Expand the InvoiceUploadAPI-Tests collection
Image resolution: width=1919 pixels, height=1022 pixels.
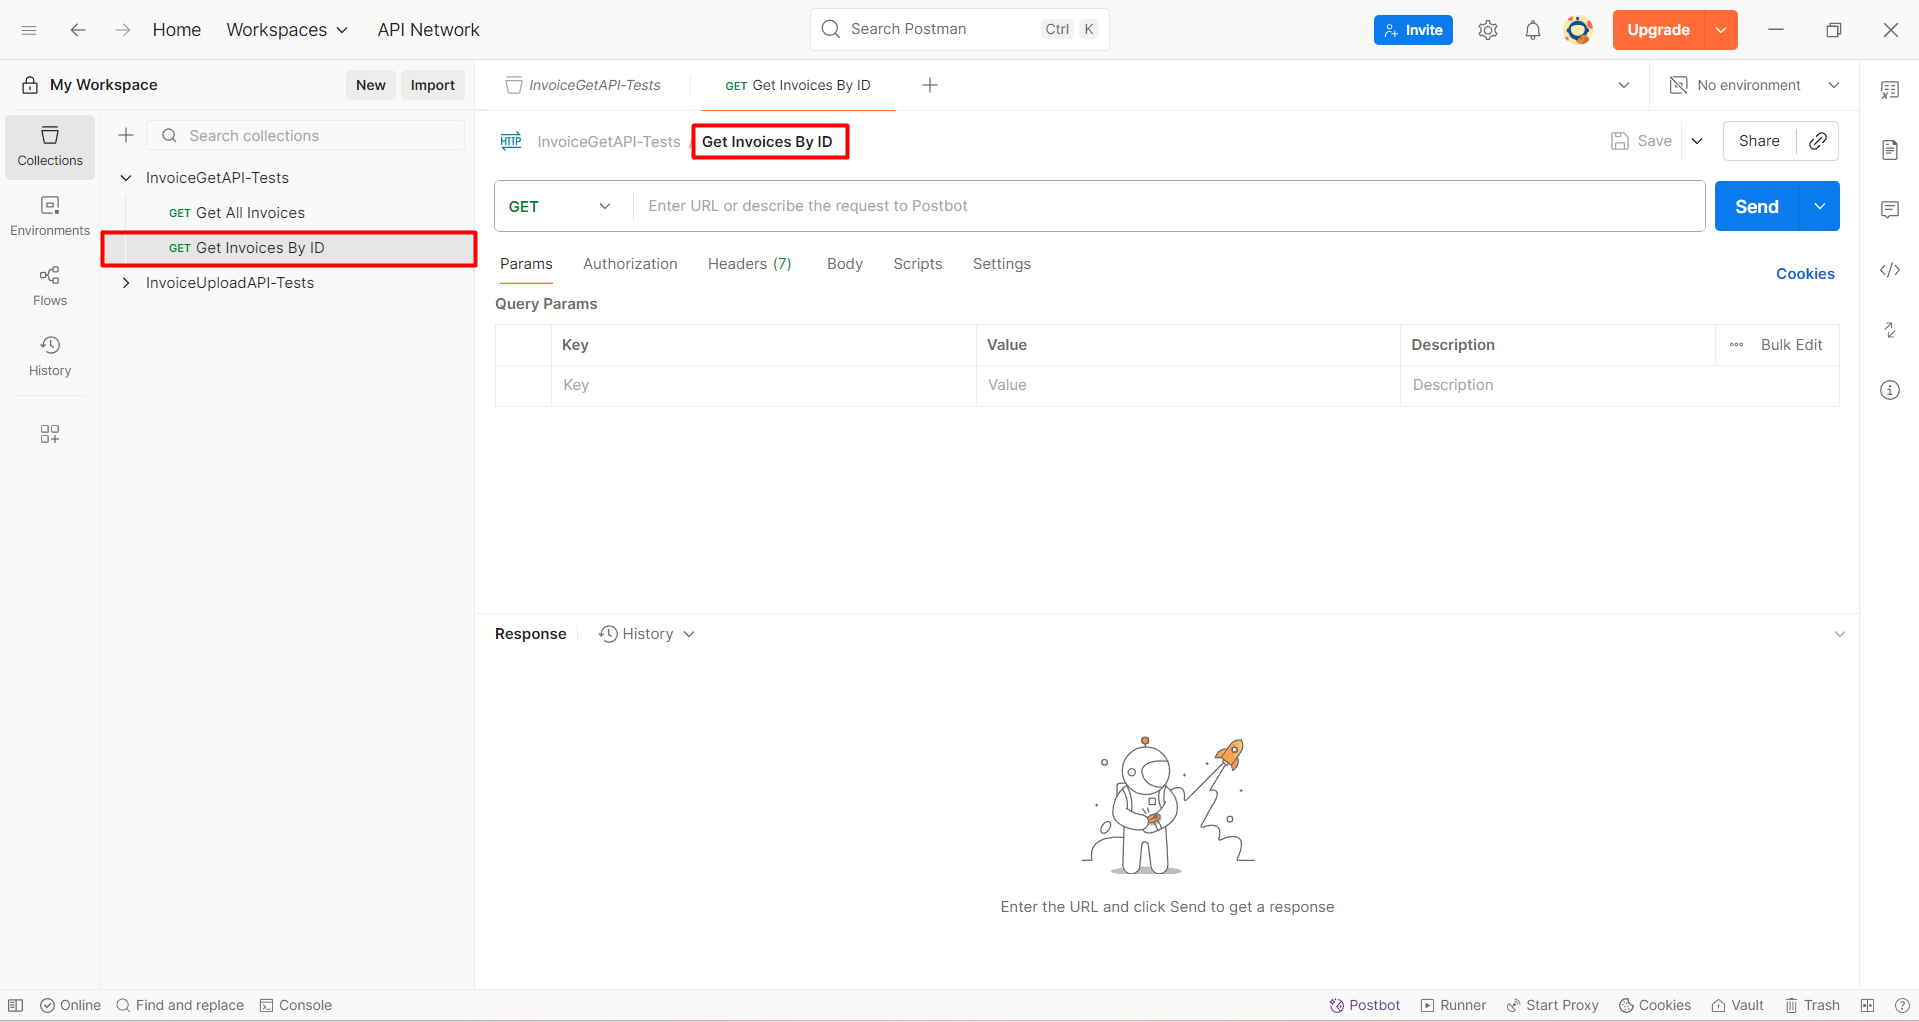[126, 283]
